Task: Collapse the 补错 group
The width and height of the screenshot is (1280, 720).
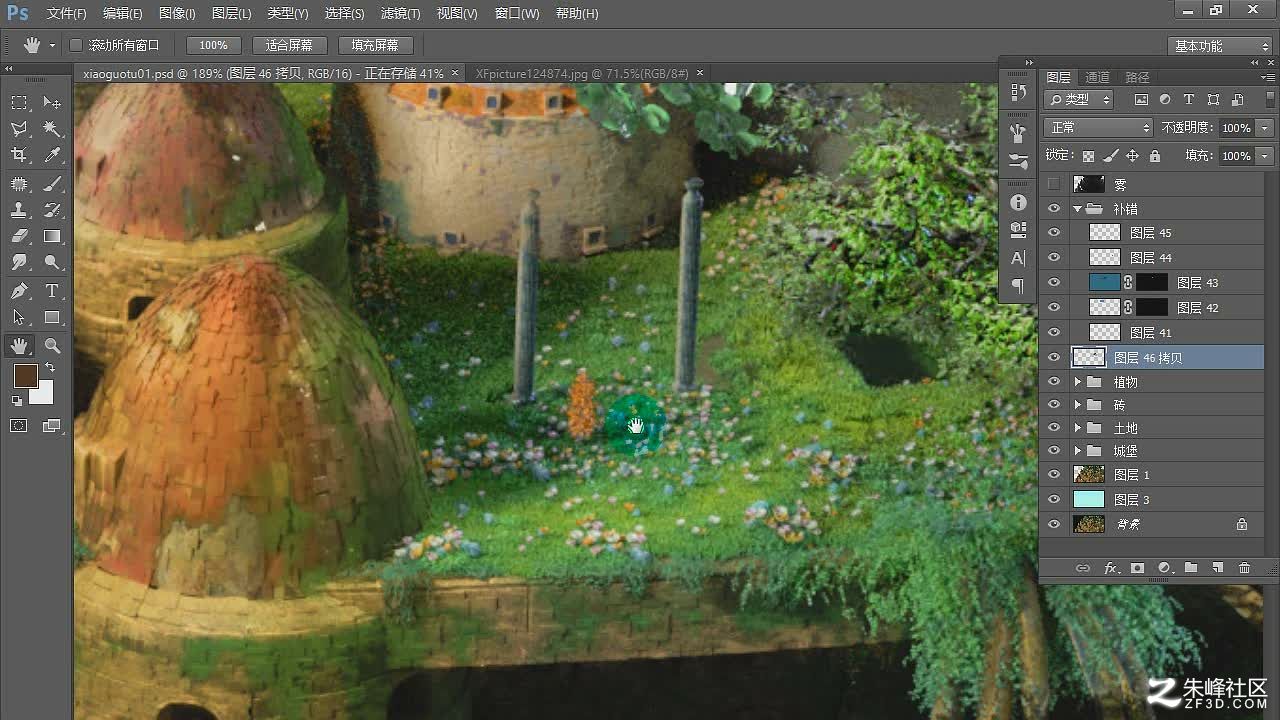Action: (x=1078, y=209)
